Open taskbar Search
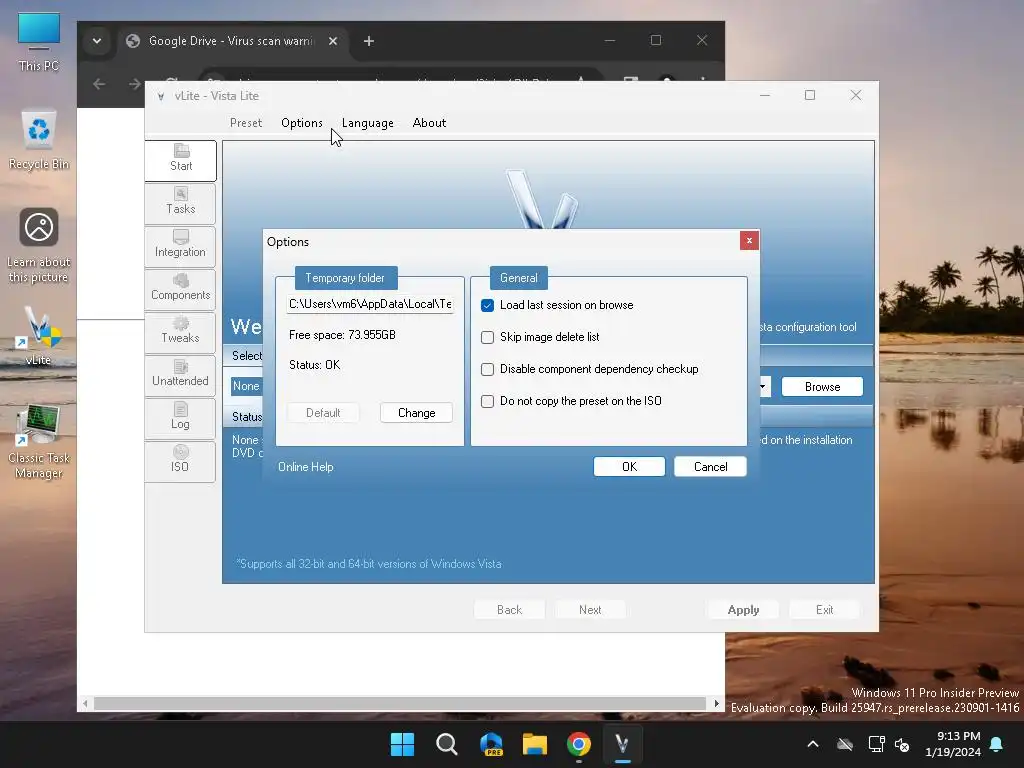The image size is (1024, 768). tap(447, 744)
